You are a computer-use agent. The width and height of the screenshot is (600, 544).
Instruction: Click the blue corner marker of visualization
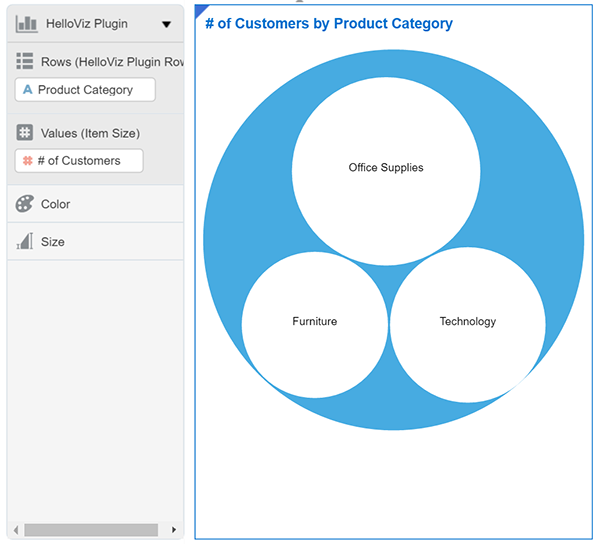tap(200, 9)
